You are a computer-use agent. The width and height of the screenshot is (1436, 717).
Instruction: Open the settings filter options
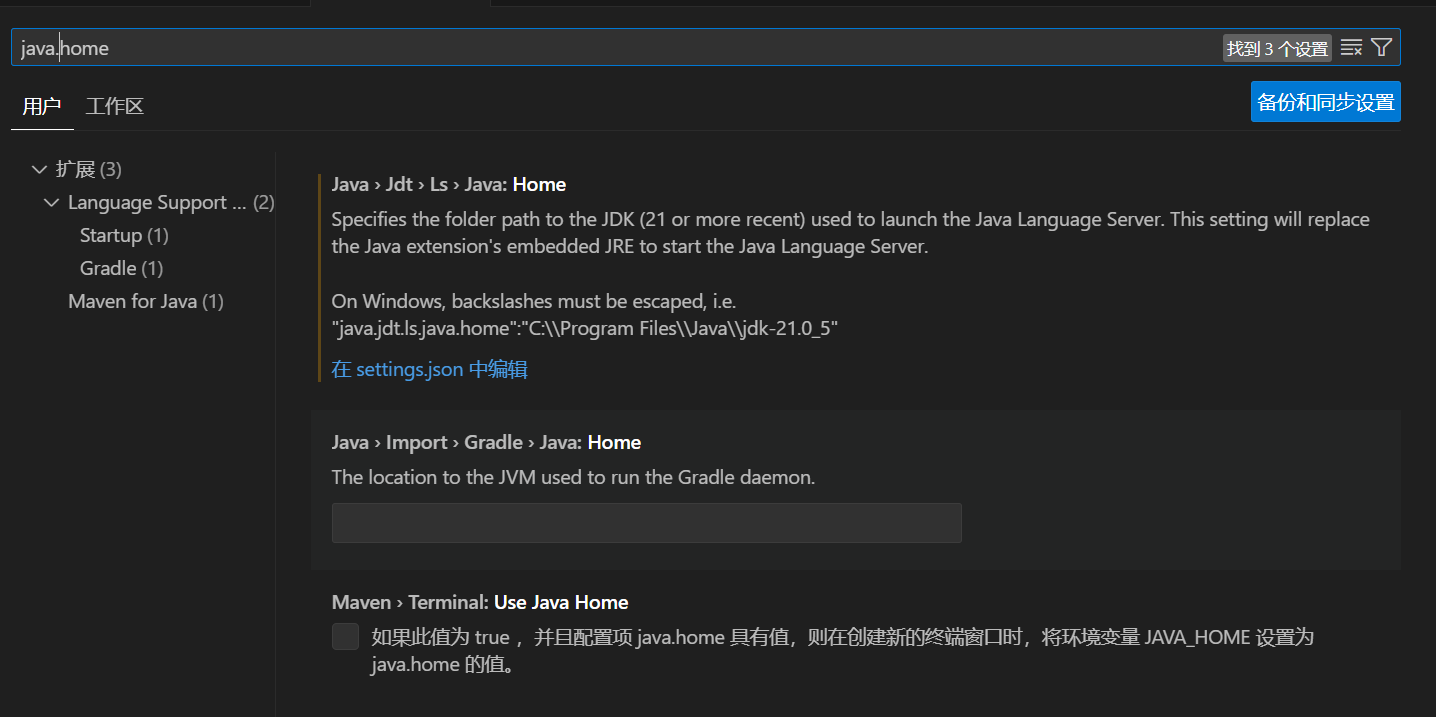pos(1381,47)
